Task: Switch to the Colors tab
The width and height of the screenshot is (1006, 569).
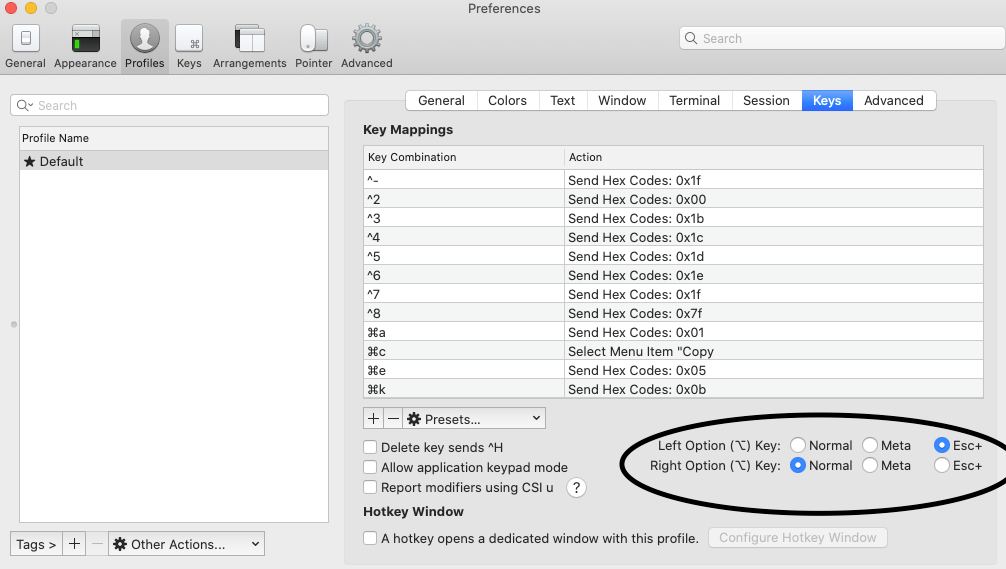Action: coord(507,101)
